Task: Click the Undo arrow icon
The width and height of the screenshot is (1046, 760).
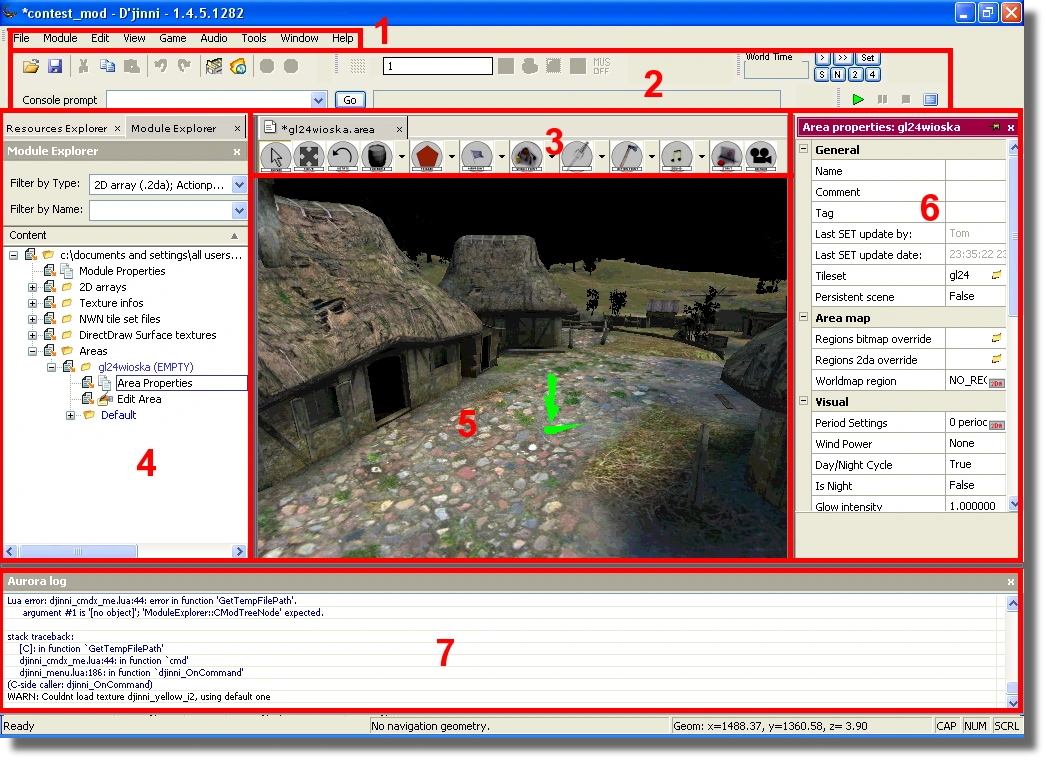Action: pos(161,66)
